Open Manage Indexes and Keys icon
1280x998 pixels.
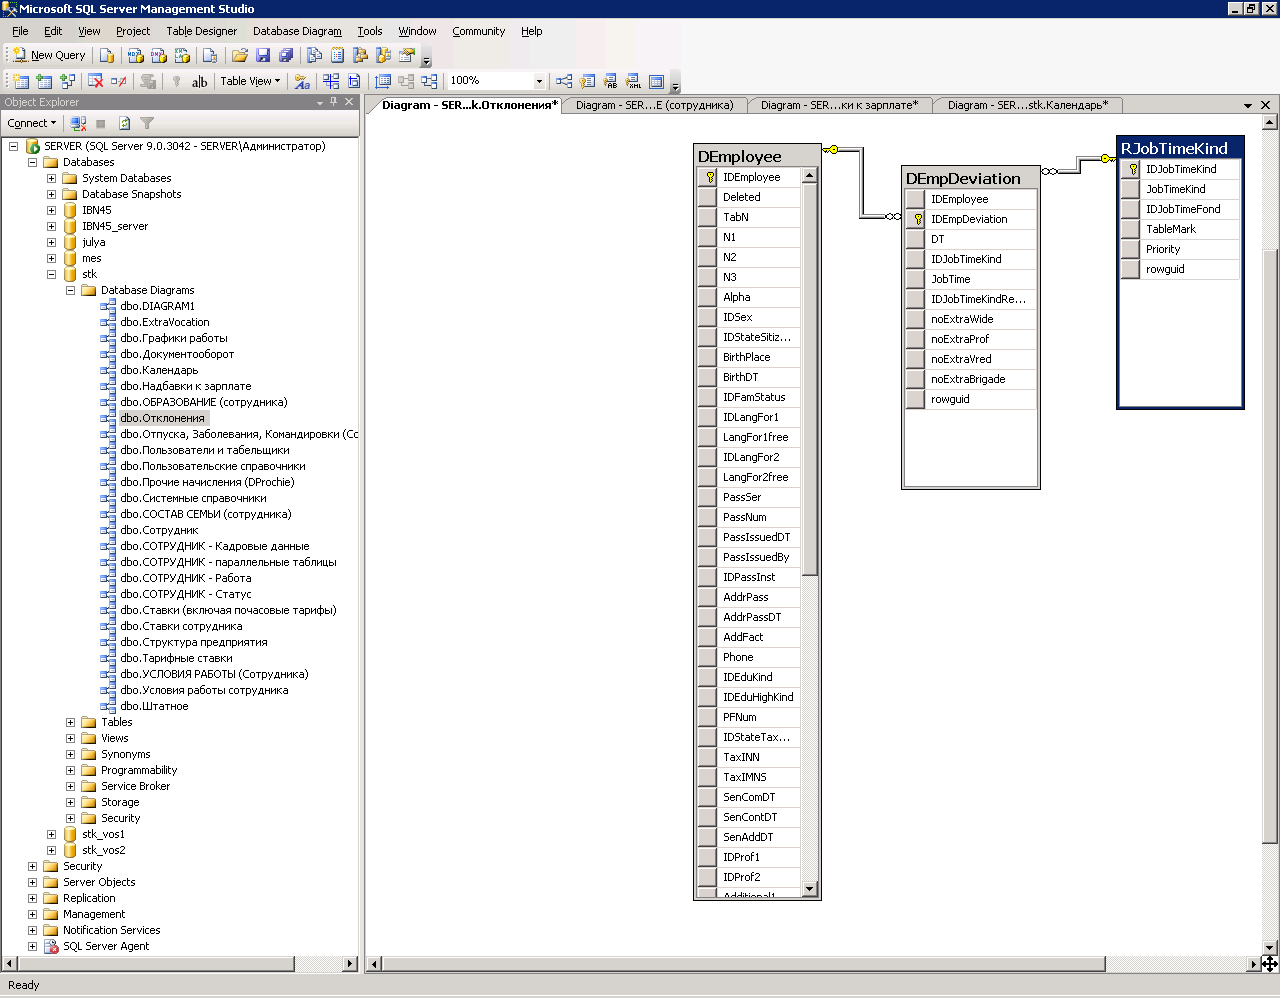(x=587, y=81)
